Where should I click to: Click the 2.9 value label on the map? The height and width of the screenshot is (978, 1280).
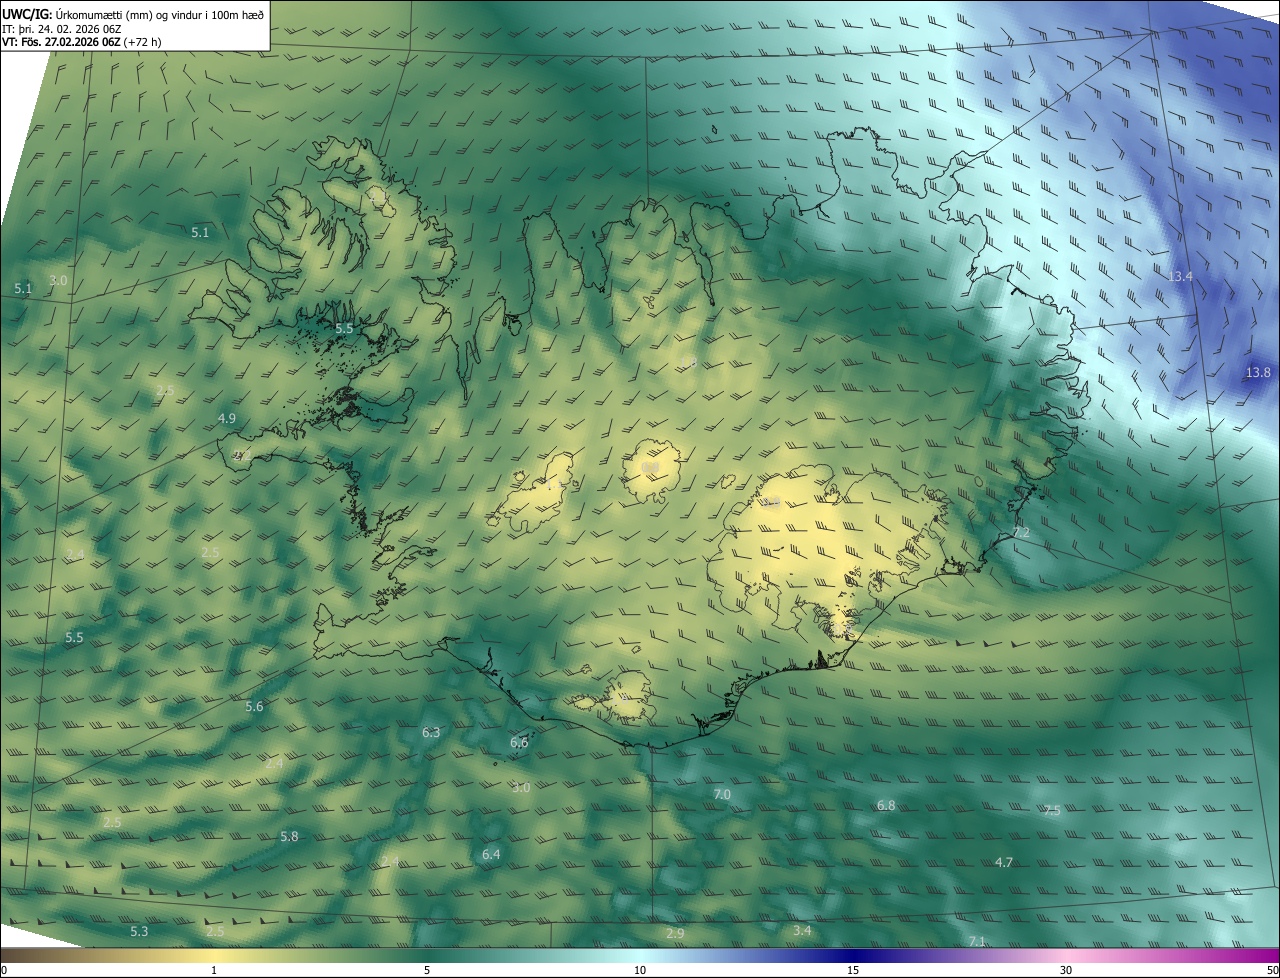click(x=675, y=934)
